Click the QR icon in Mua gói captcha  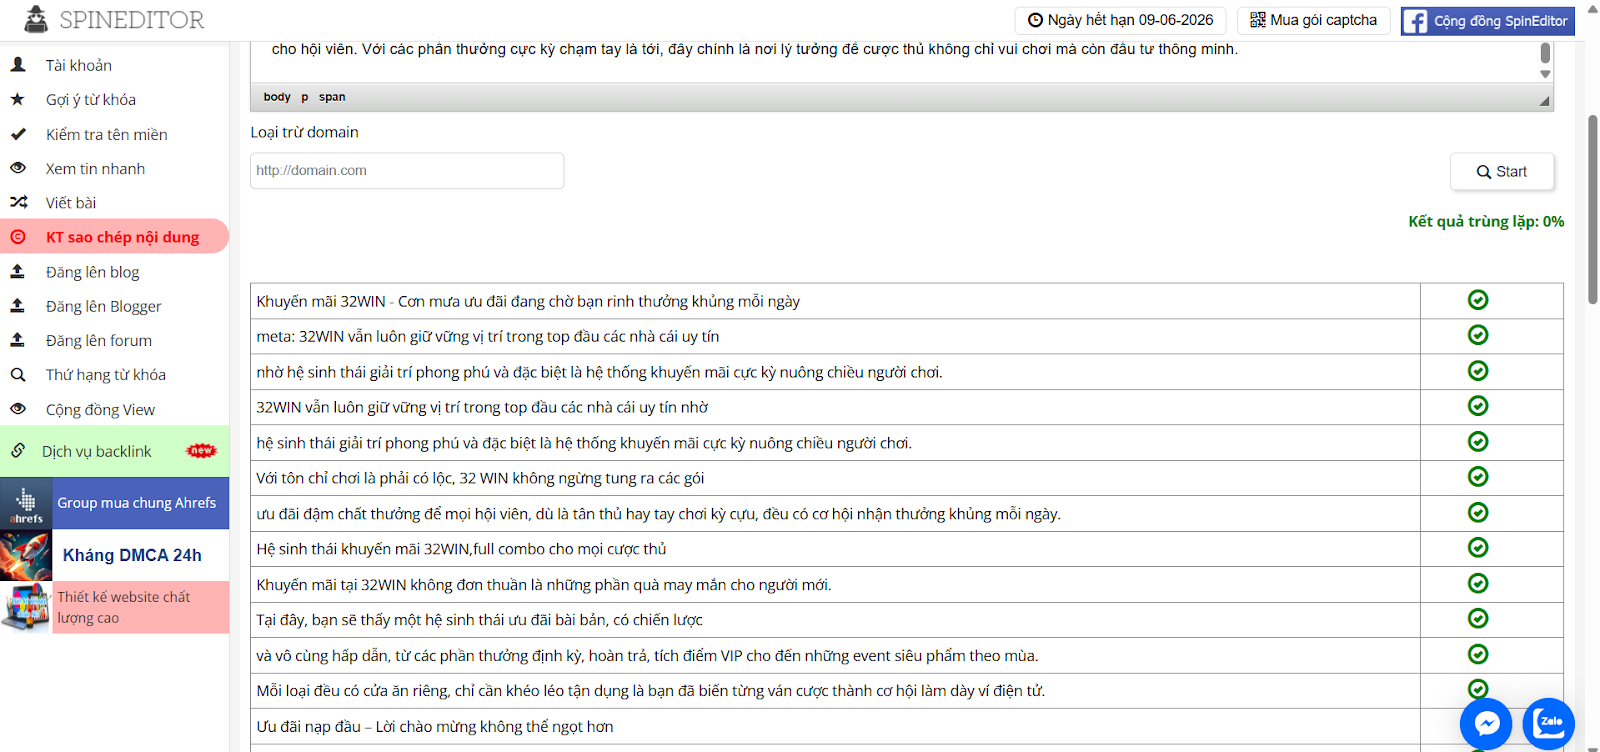pos(1258,20)
